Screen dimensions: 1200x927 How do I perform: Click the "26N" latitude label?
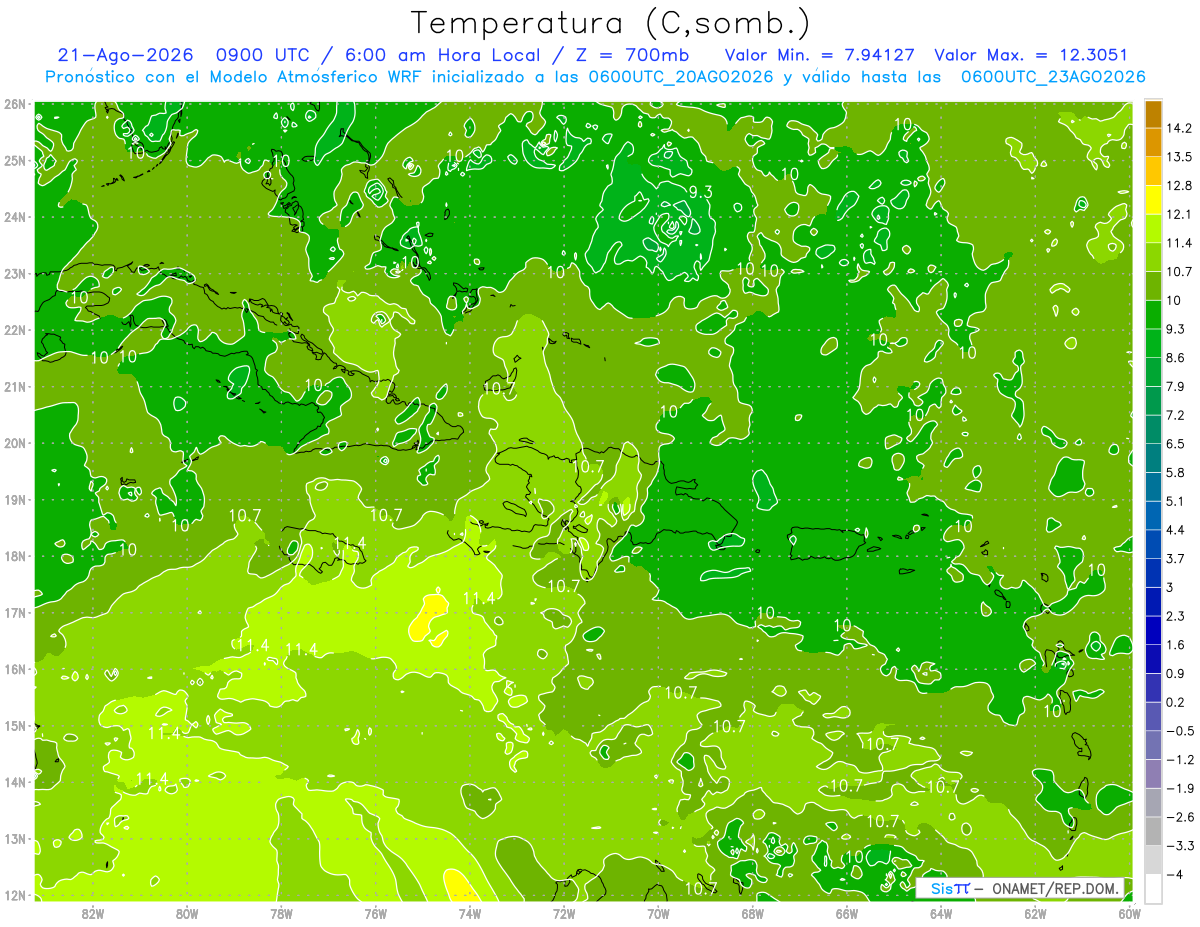point(15,104)
